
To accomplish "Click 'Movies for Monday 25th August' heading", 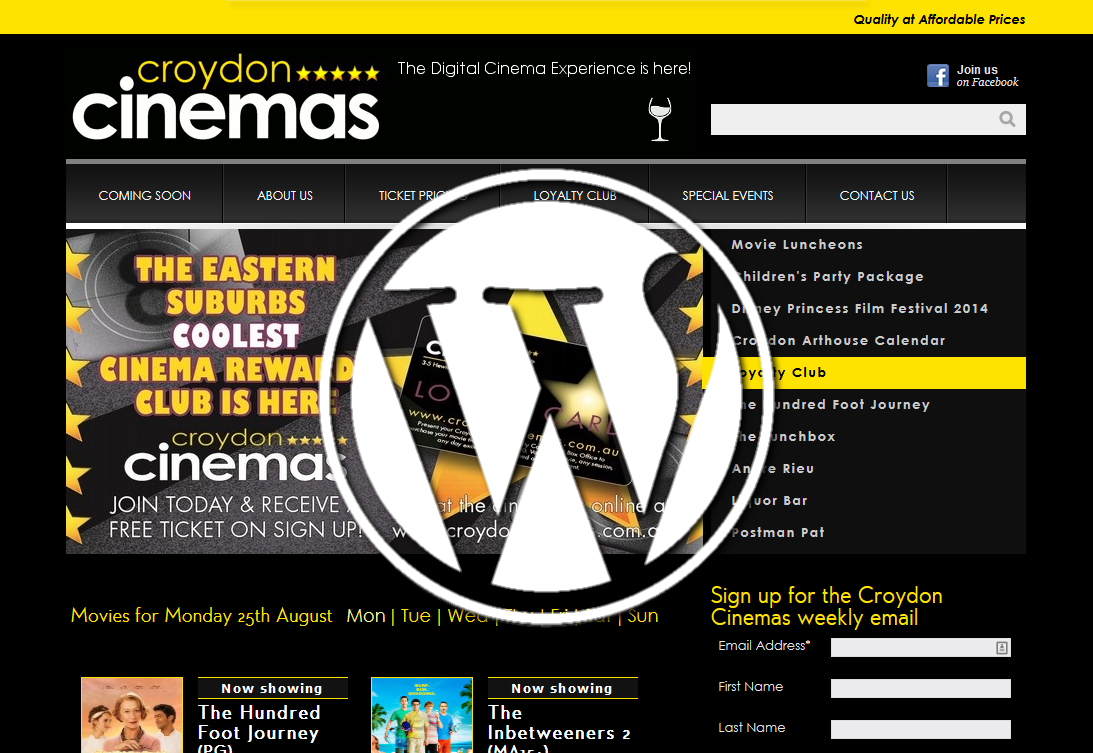I will click(x=201, y=616).
